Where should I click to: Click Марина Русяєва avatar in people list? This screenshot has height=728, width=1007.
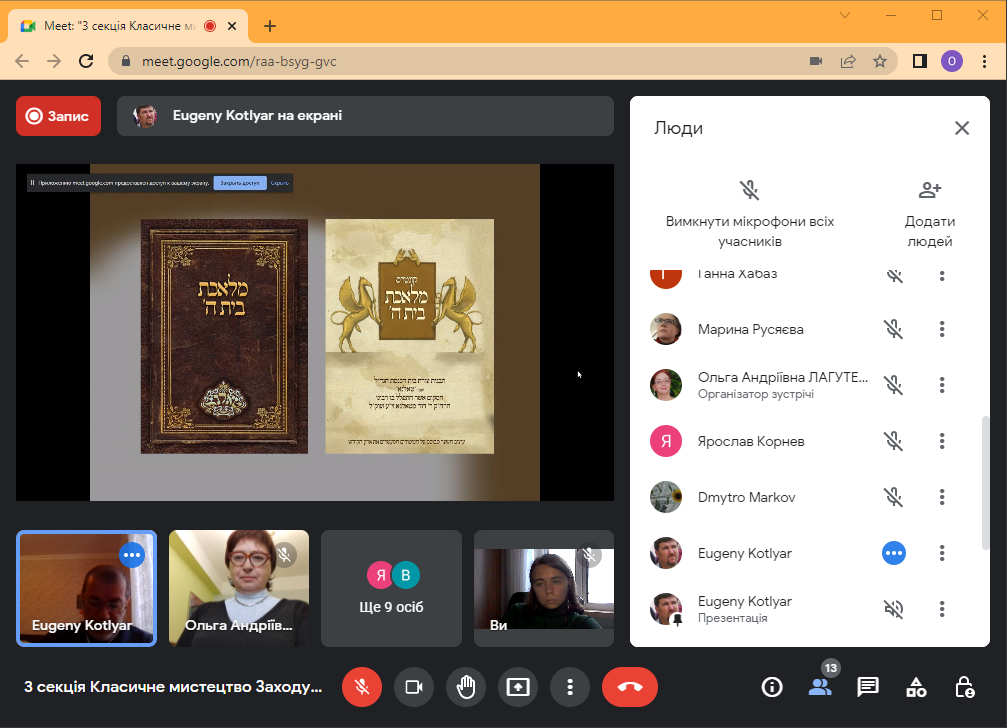pos(665,329)
